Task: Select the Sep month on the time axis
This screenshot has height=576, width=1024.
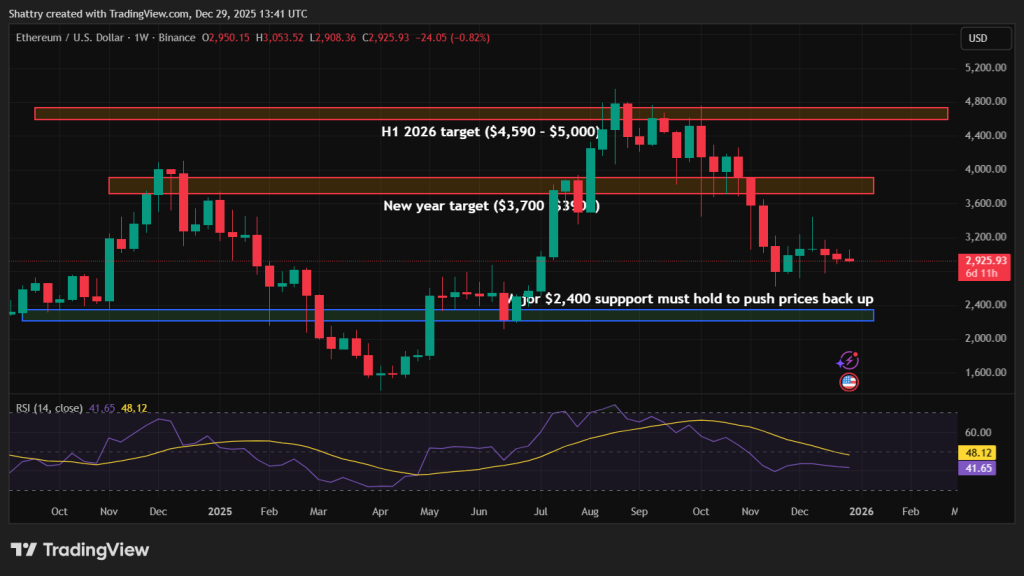Action: click(638, 511)
